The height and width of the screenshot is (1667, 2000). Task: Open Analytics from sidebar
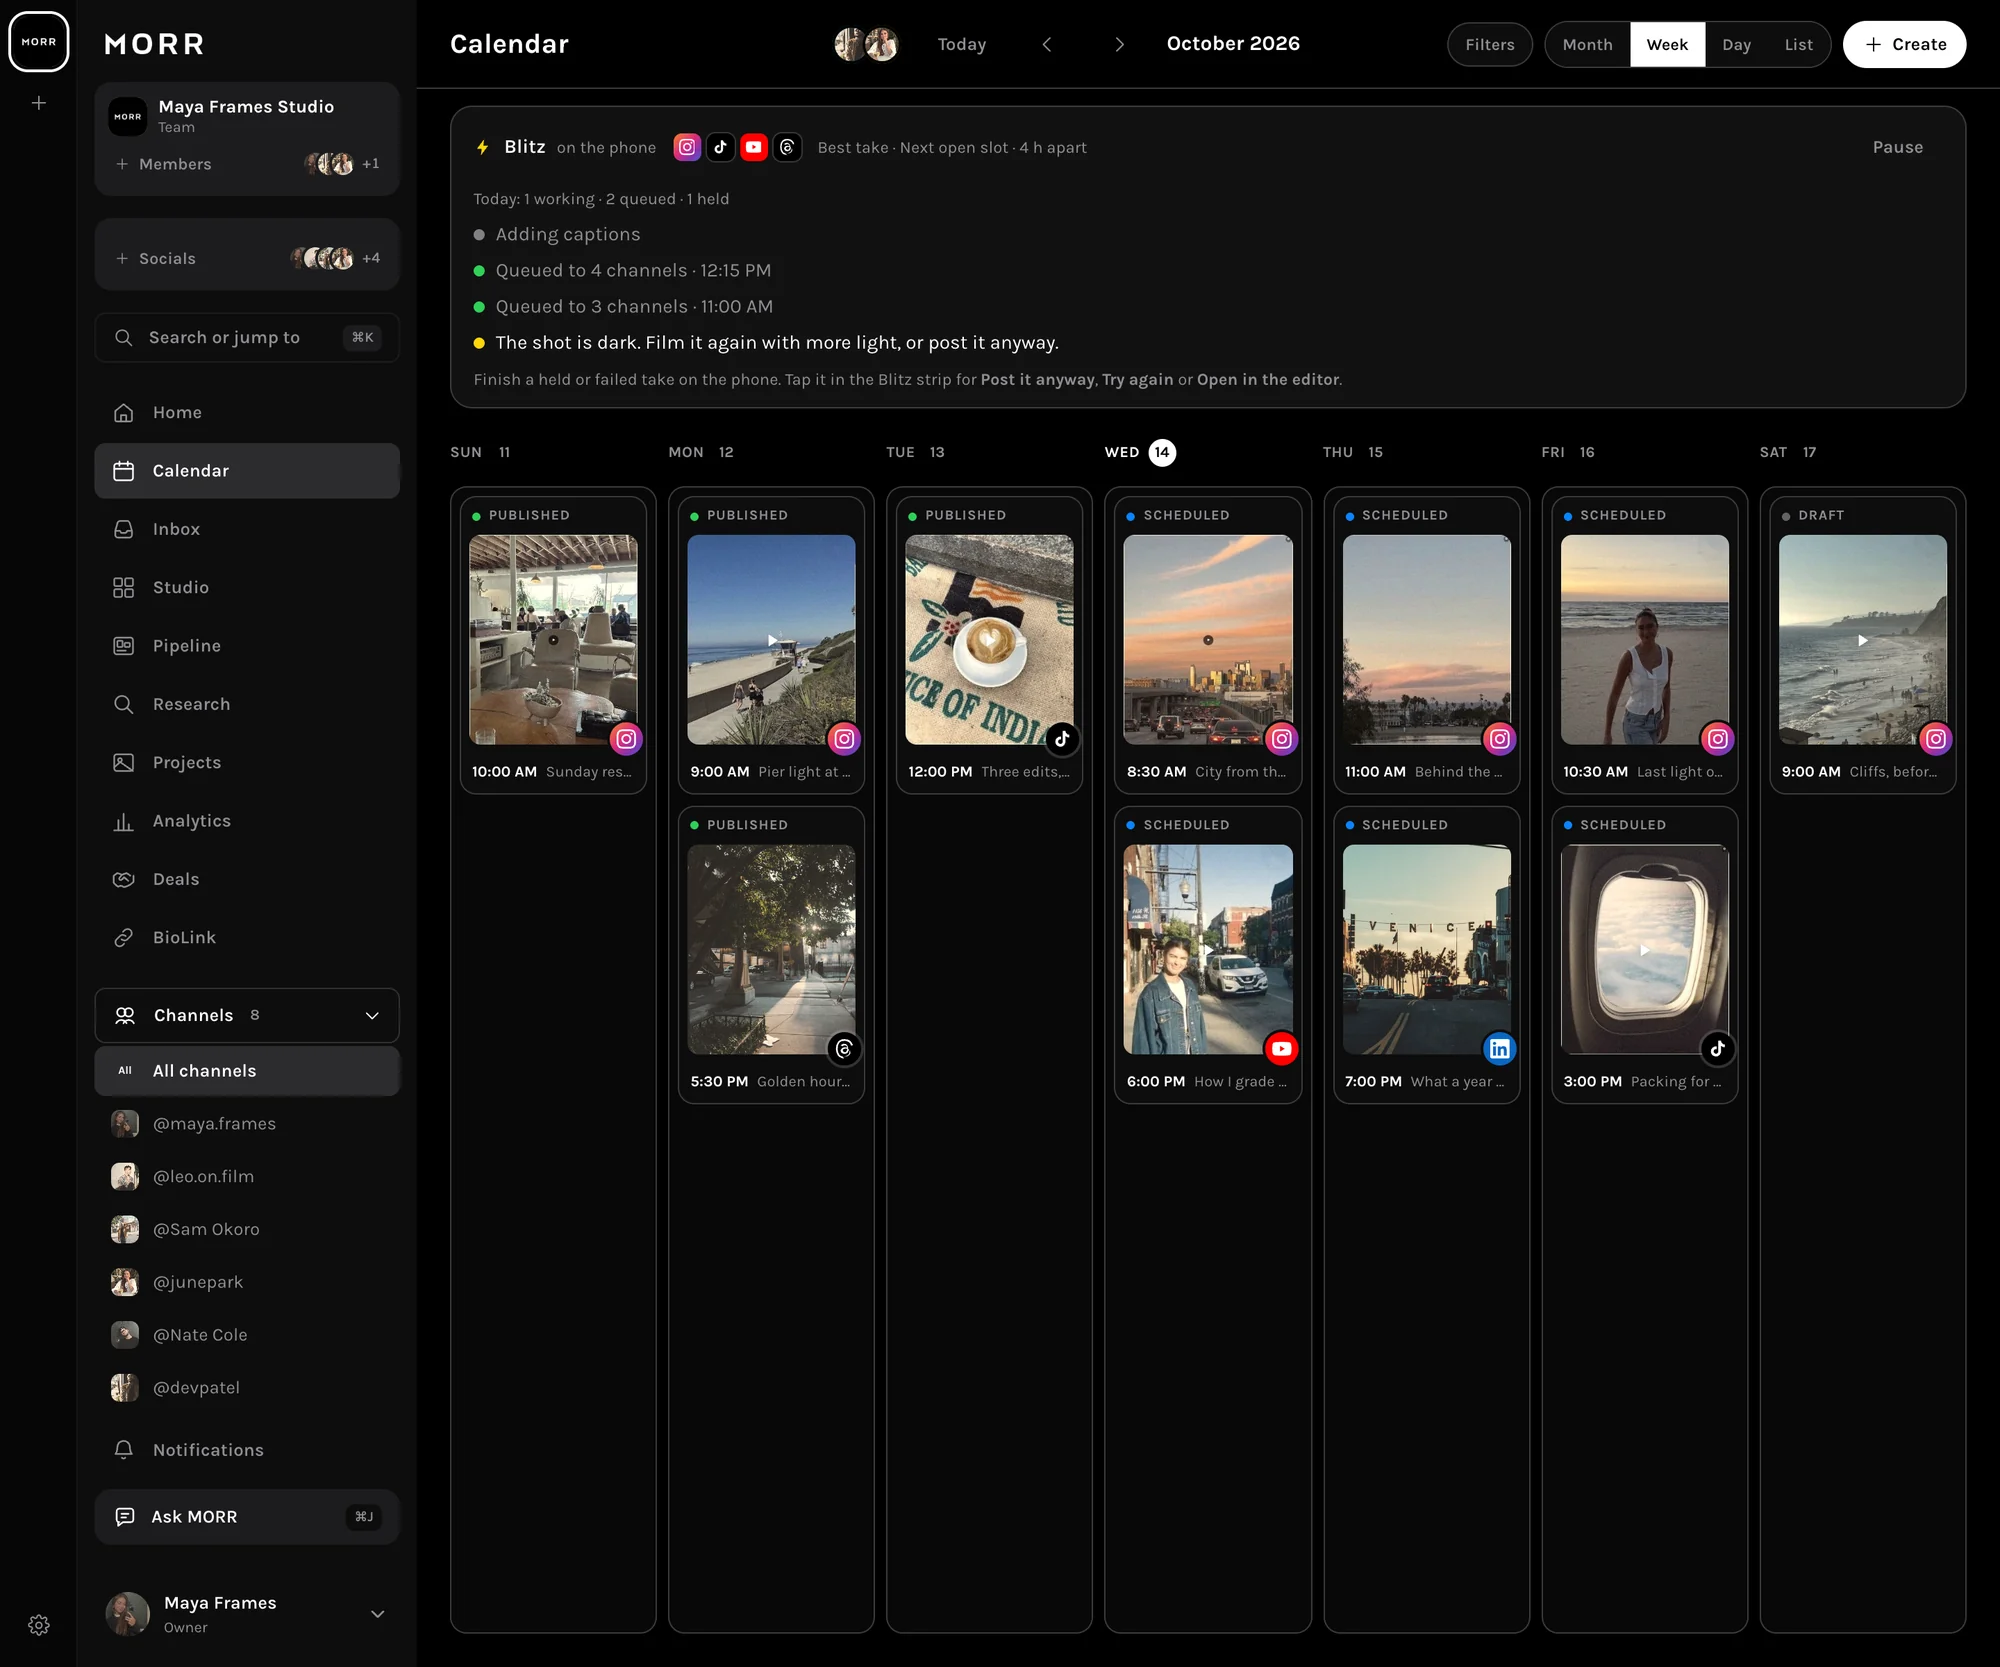pyautogui.click(x=247, y=821)
